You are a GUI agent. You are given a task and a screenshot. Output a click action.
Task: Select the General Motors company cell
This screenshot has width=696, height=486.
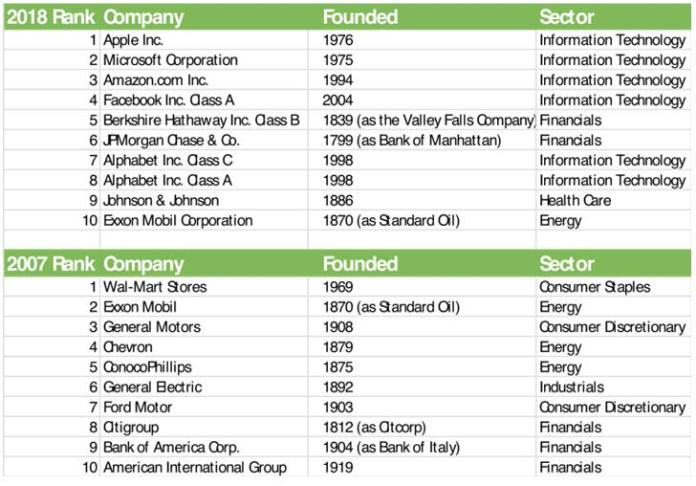(152, 327)
